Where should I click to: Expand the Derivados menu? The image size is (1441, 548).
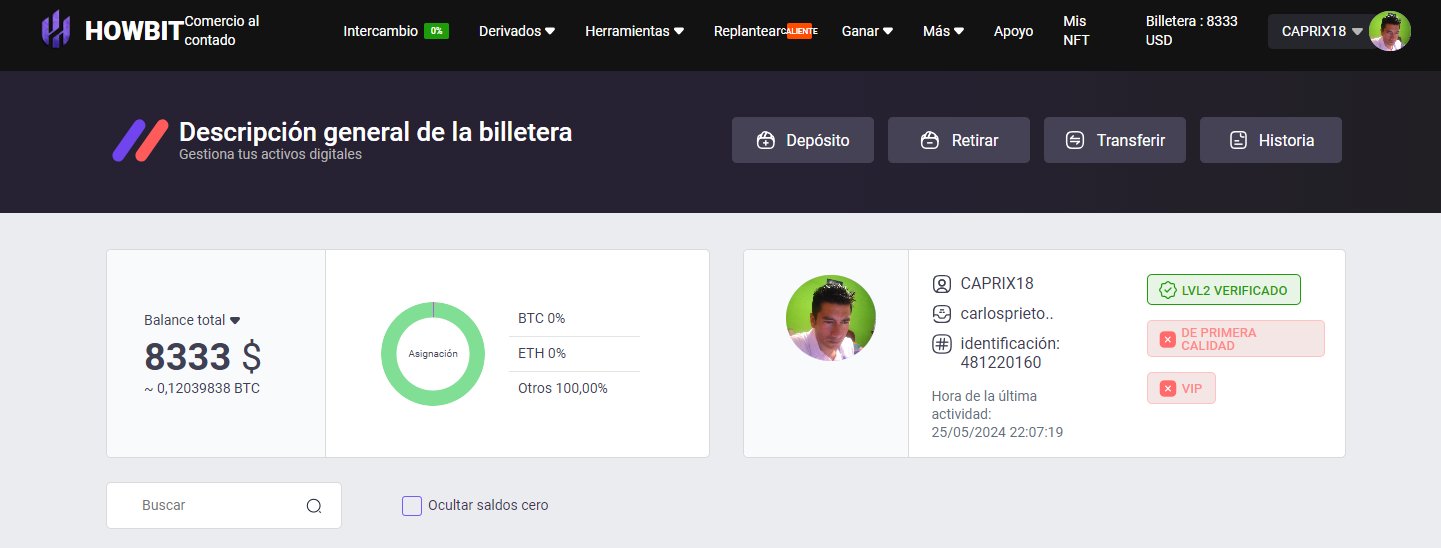tap(516, 31)
